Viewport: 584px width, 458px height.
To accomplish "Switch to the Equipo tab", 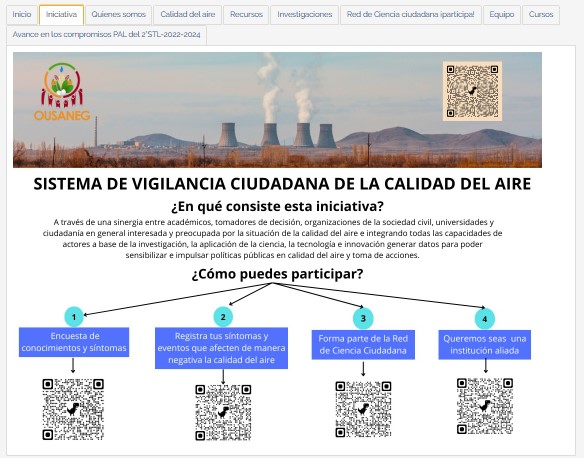I will point(502,15).
